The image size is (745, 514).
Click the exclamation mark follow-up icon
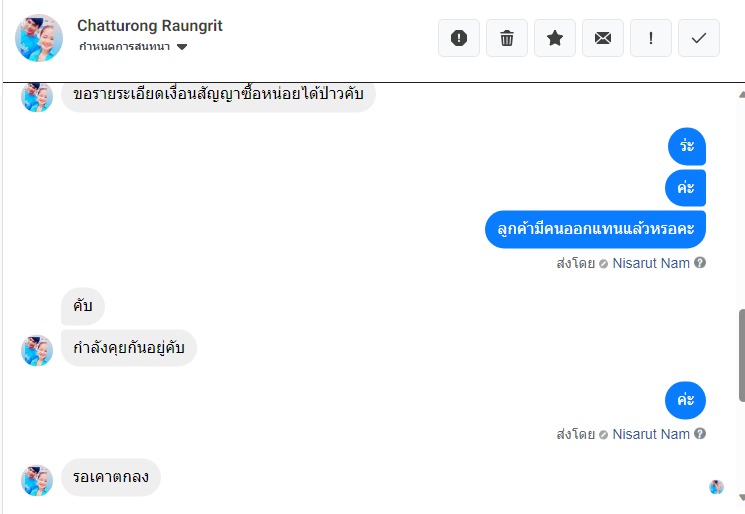(651, 38)
